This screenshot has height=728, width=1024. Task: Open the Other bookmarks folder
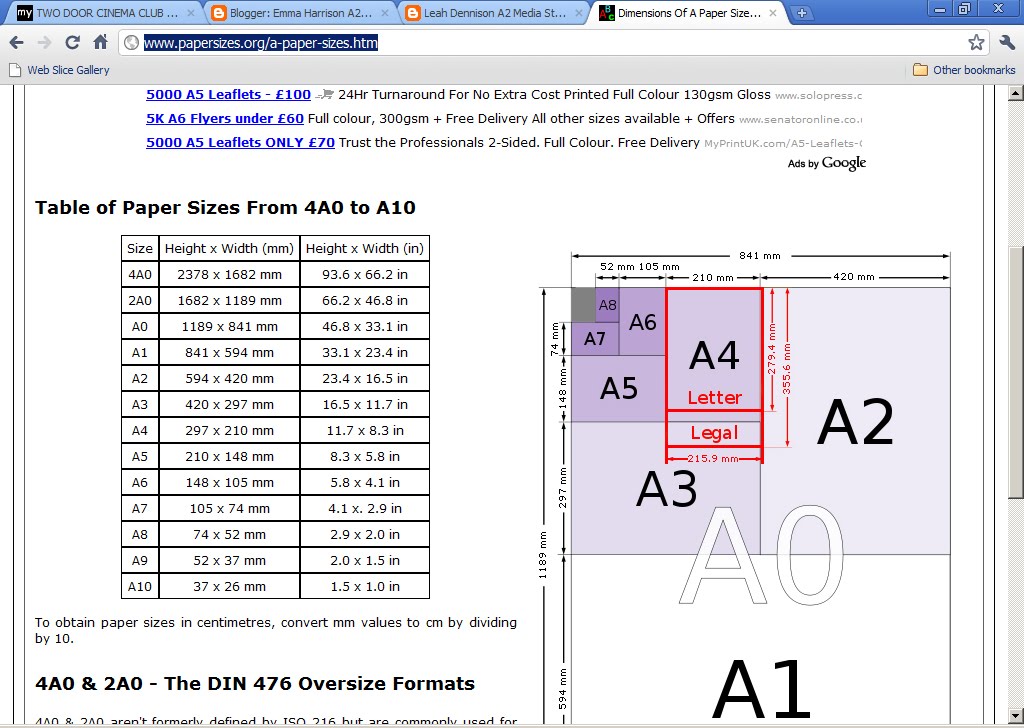tap(964, 70)
